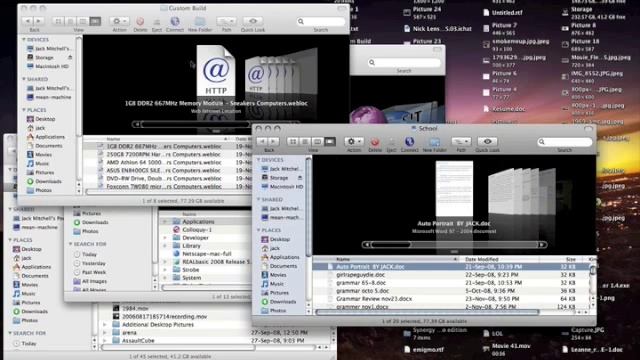
Task: Click Delete icon in Custom Build window
Action: (x=140, y=21)
